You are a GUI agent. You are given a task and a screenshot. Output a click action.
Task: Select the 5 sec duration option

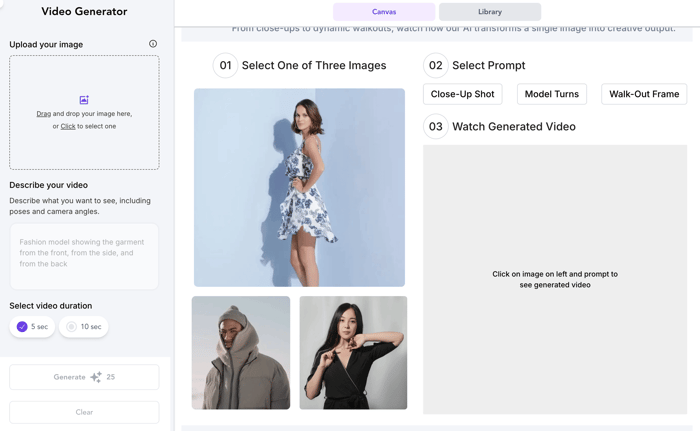tap(32, 327)
